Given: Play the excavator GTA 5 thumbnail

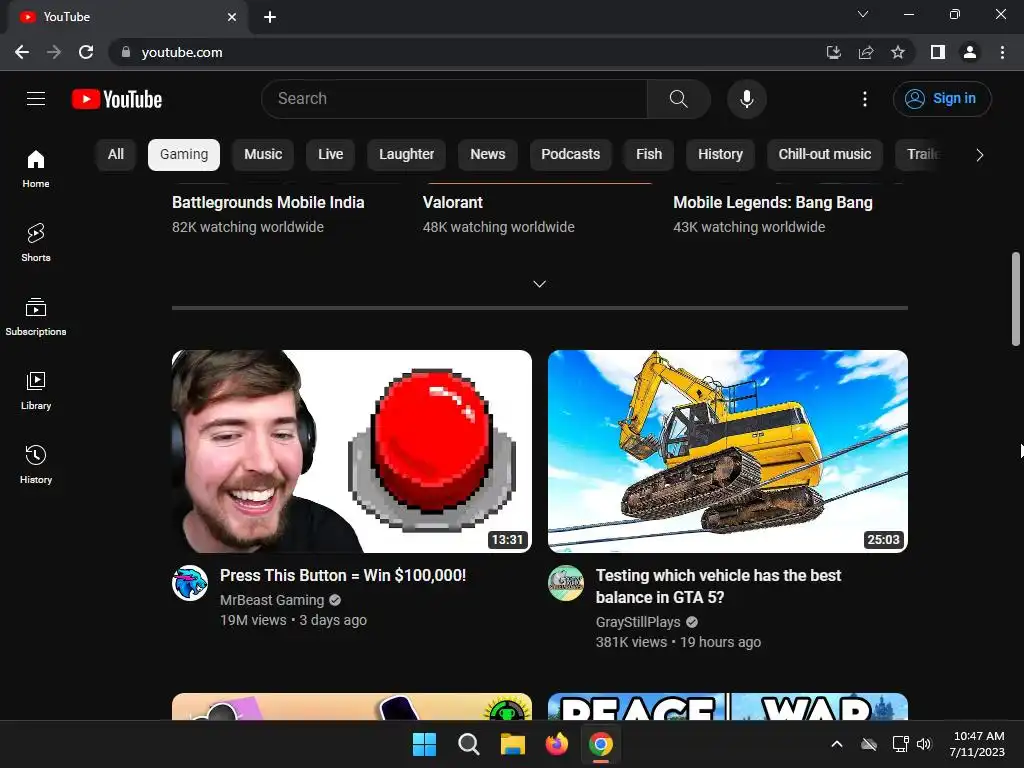Looking at the screenshot, I should [x=728, y=451].
